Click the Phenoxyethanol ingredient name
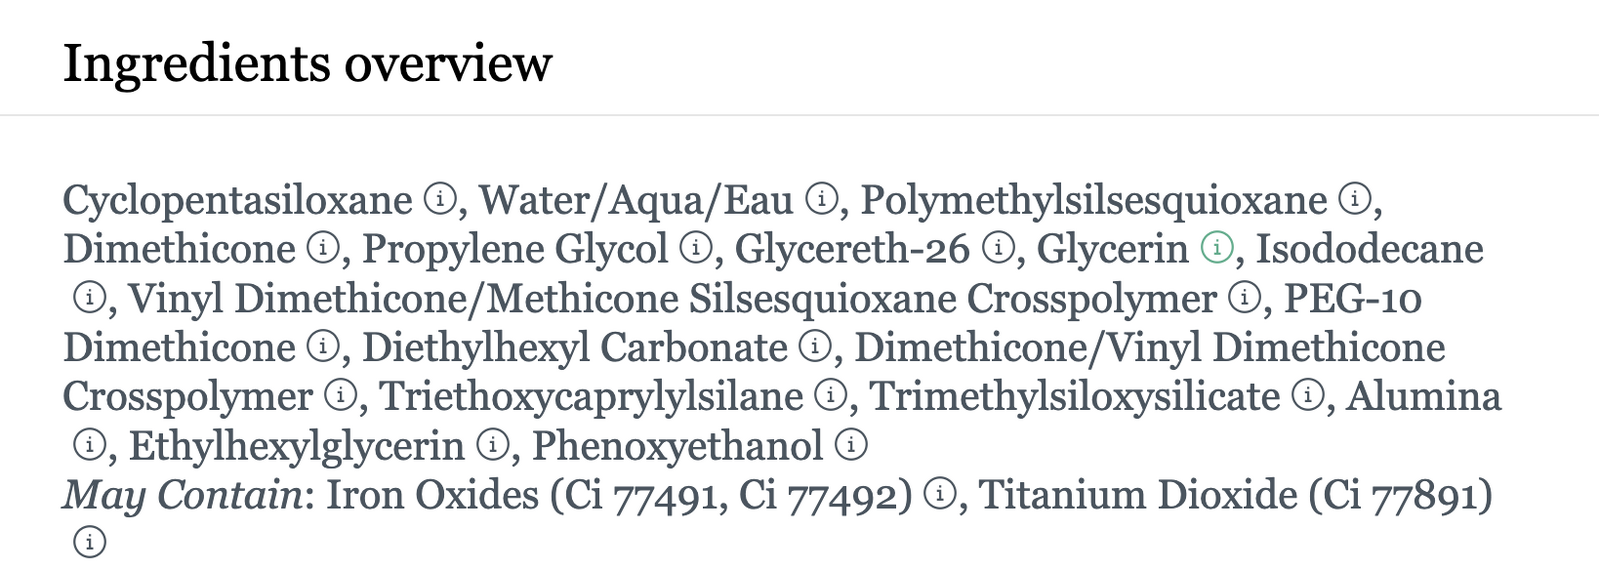Viewport: 1599px width, 570px height. [677, 446]
